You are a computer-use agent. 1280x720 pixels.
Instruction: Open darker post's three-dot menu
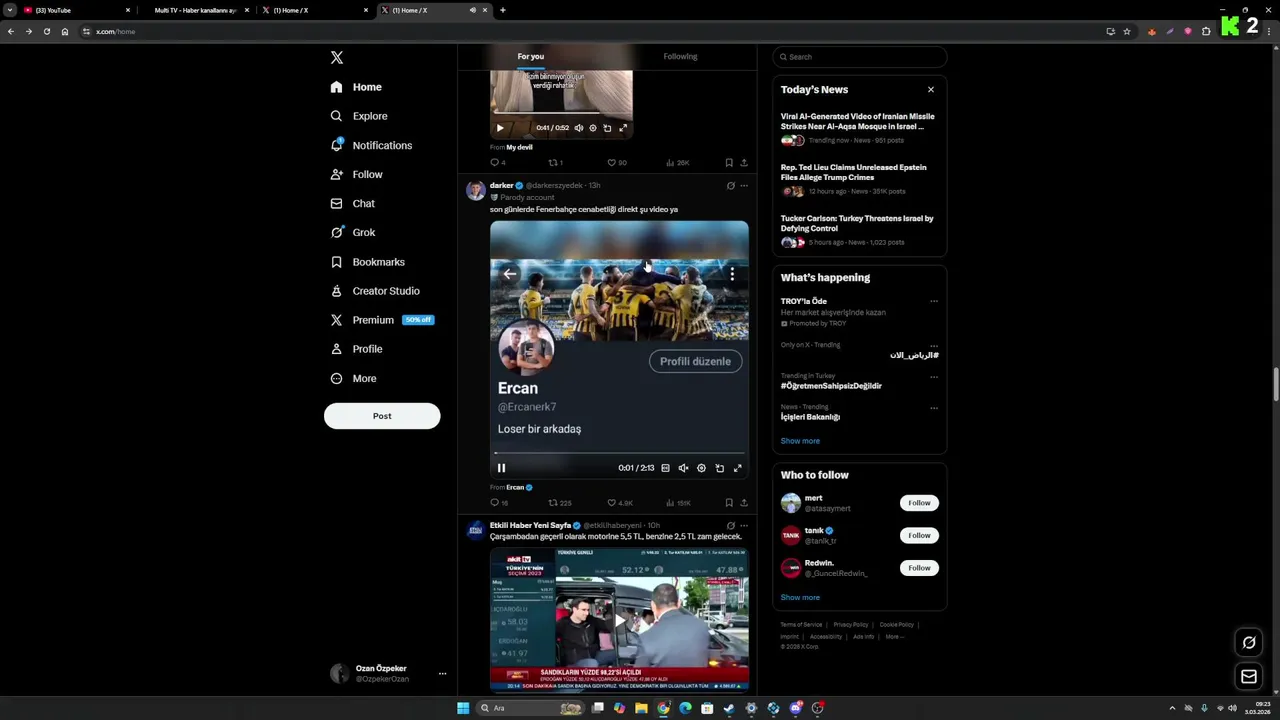pyautogui.click(x=744, y=185)
